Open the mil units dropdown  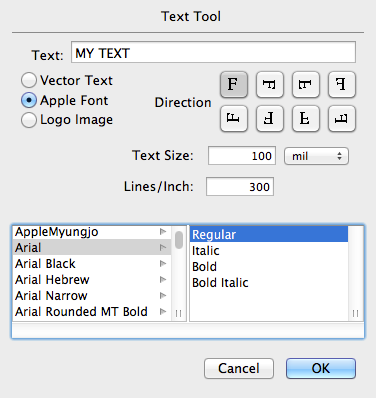(x=316, y=156)
